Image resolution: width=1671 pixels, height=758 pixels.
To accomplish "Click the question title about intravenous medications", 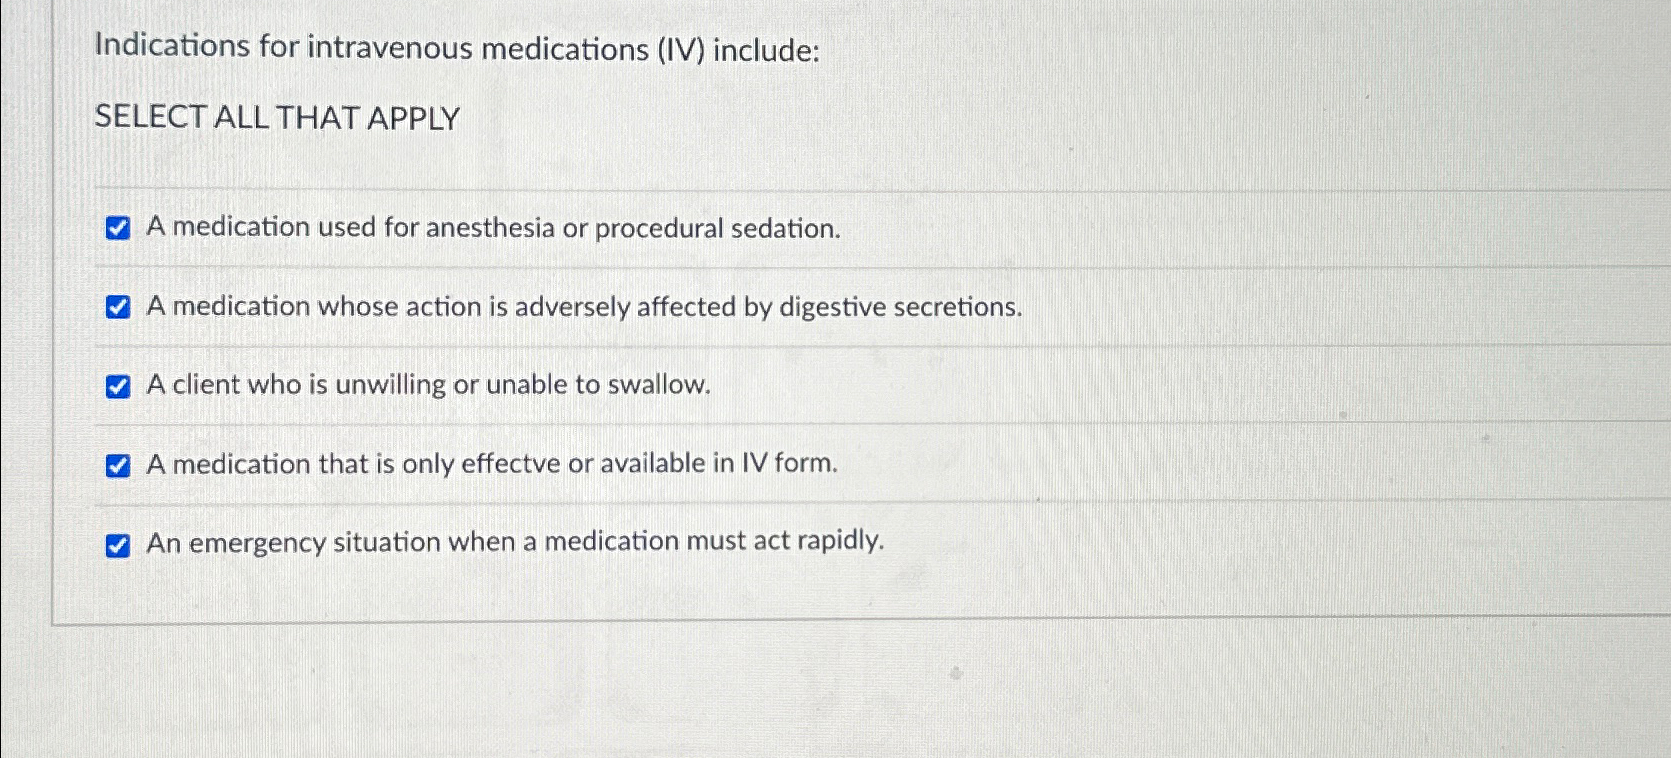I will click(458, 47).
